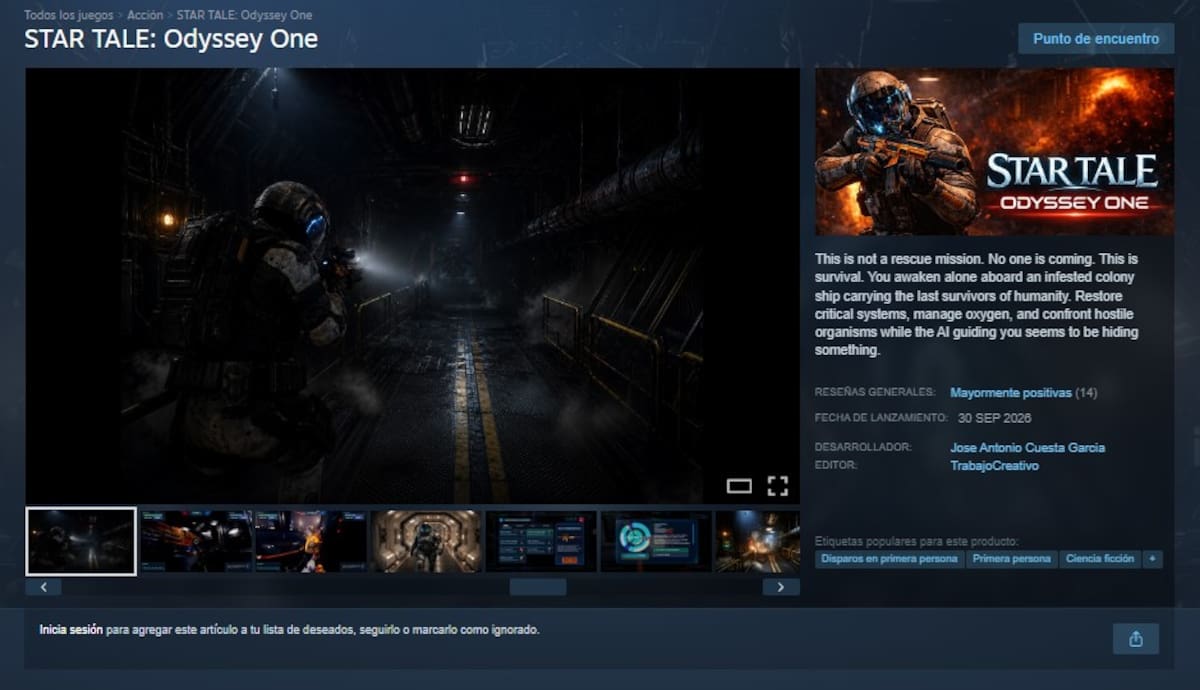Click the Inicia sesión link
Viewport: 1200px width, 690px height.
pyautogui.click(x=70, y=630)
